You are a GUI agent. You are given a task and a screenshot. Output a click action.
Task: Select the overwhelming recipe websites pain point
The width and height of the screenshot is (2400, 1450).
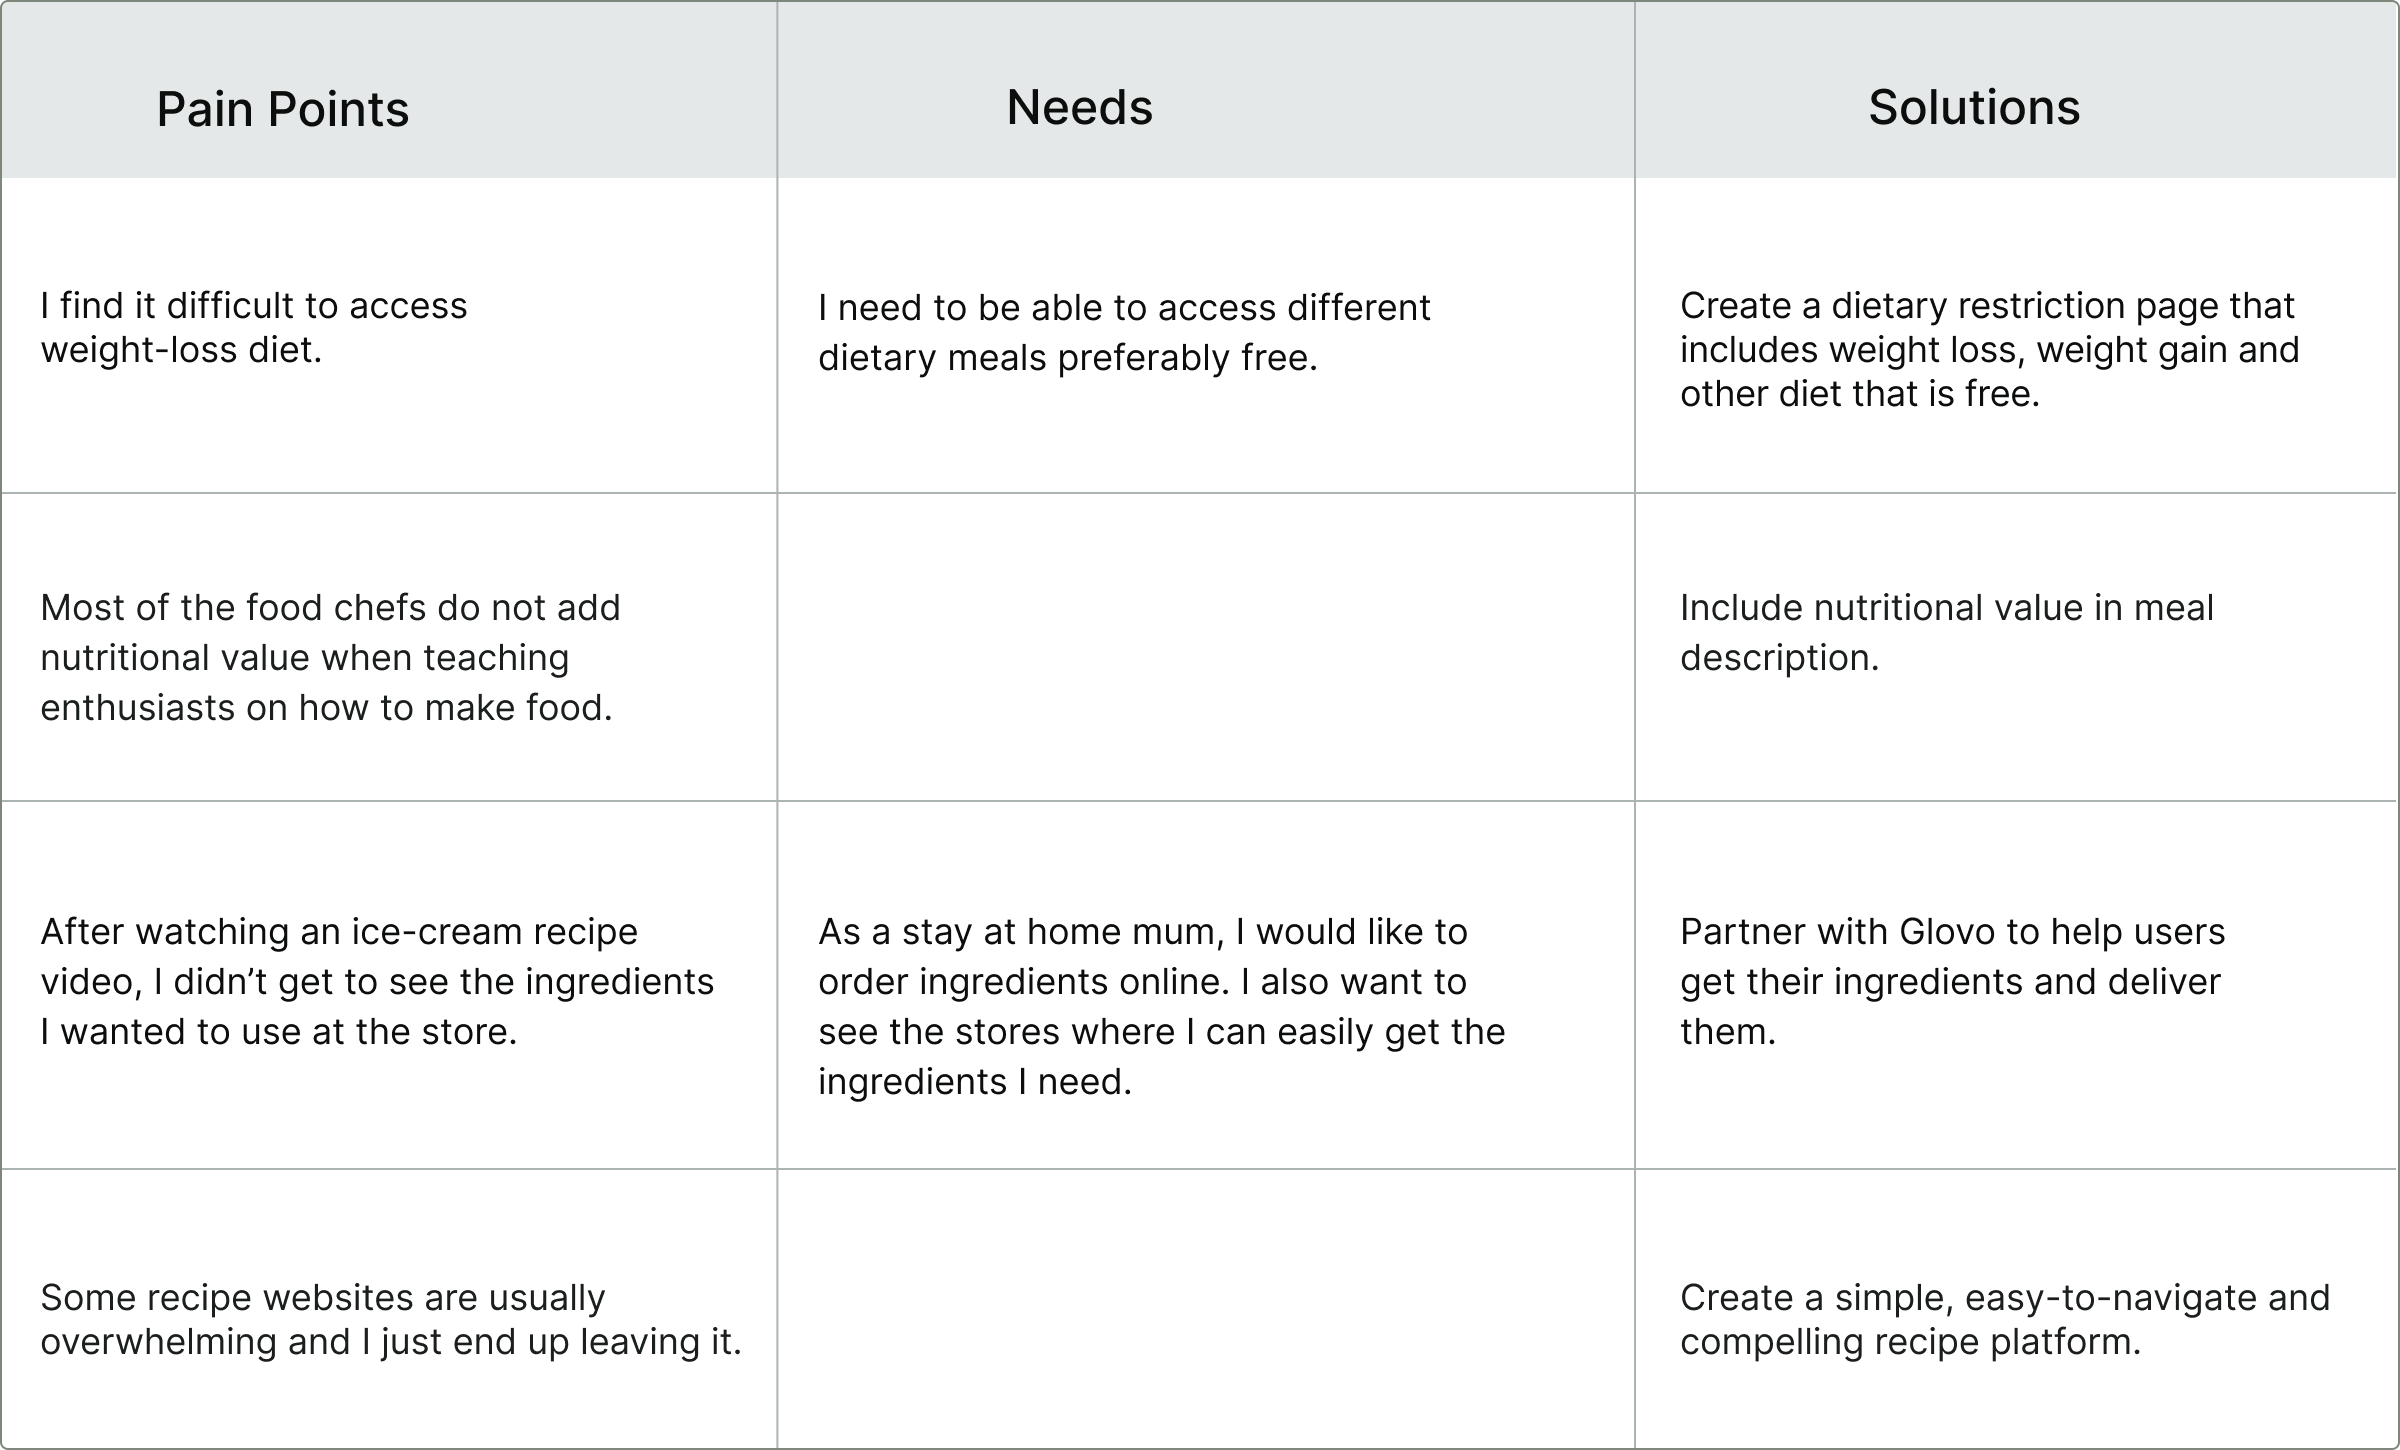[x=390, y=1319]
